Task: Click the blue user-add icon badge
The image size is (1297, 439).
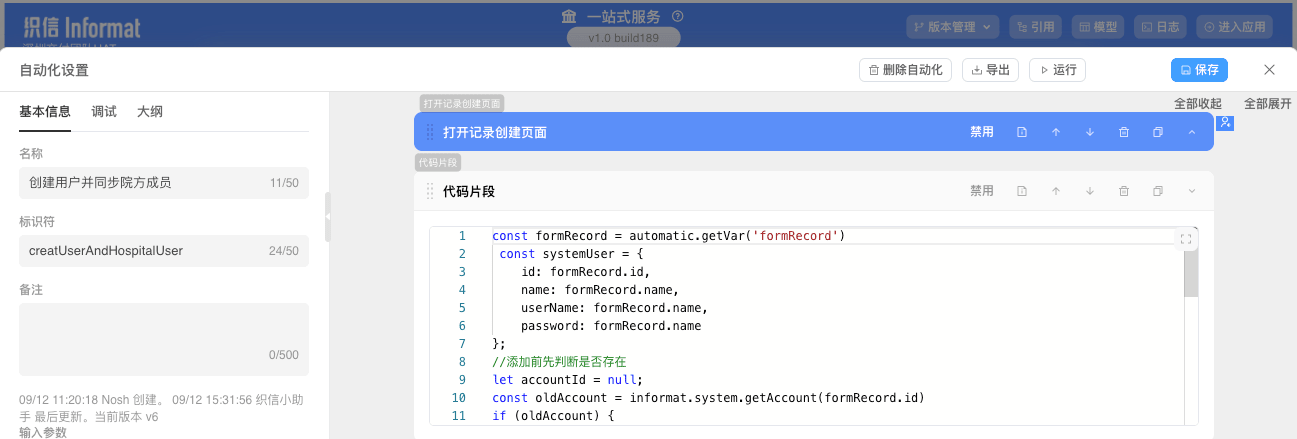Action: (x=1225, y=122)
